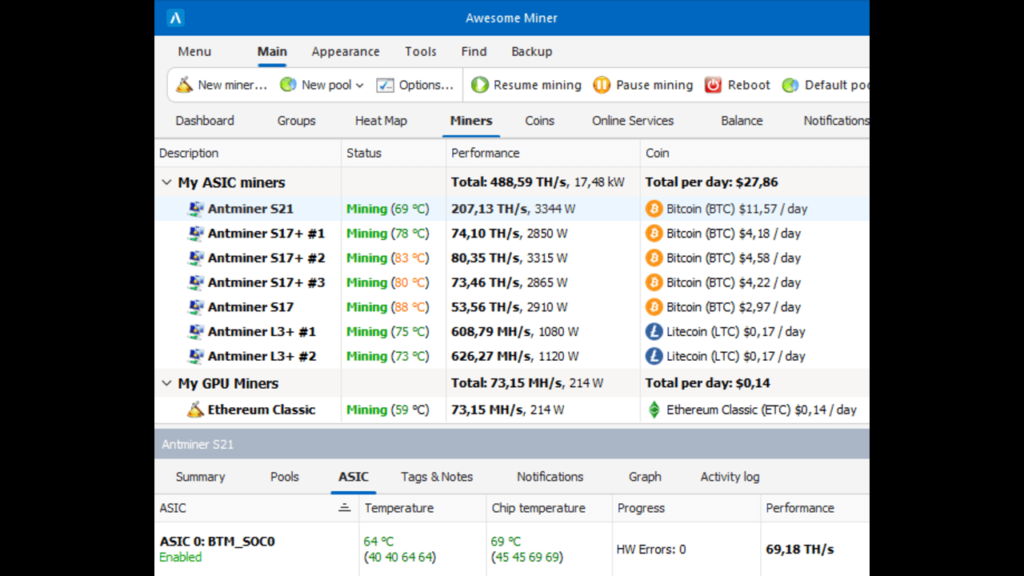
Task: Open the Find ribbon tab
Action: (473, 52)
